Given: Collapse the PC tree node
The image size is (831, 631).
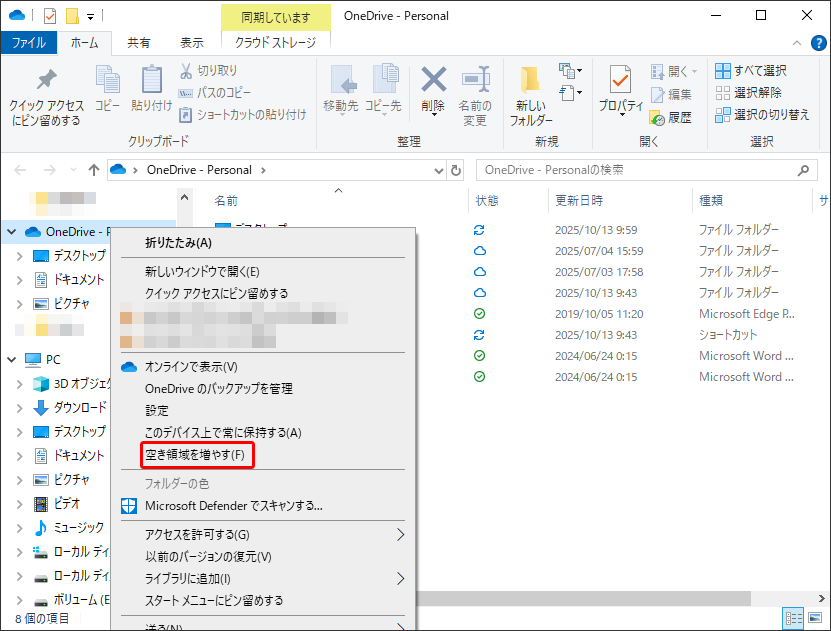Looking at the screenshot, I should point(12,360).
